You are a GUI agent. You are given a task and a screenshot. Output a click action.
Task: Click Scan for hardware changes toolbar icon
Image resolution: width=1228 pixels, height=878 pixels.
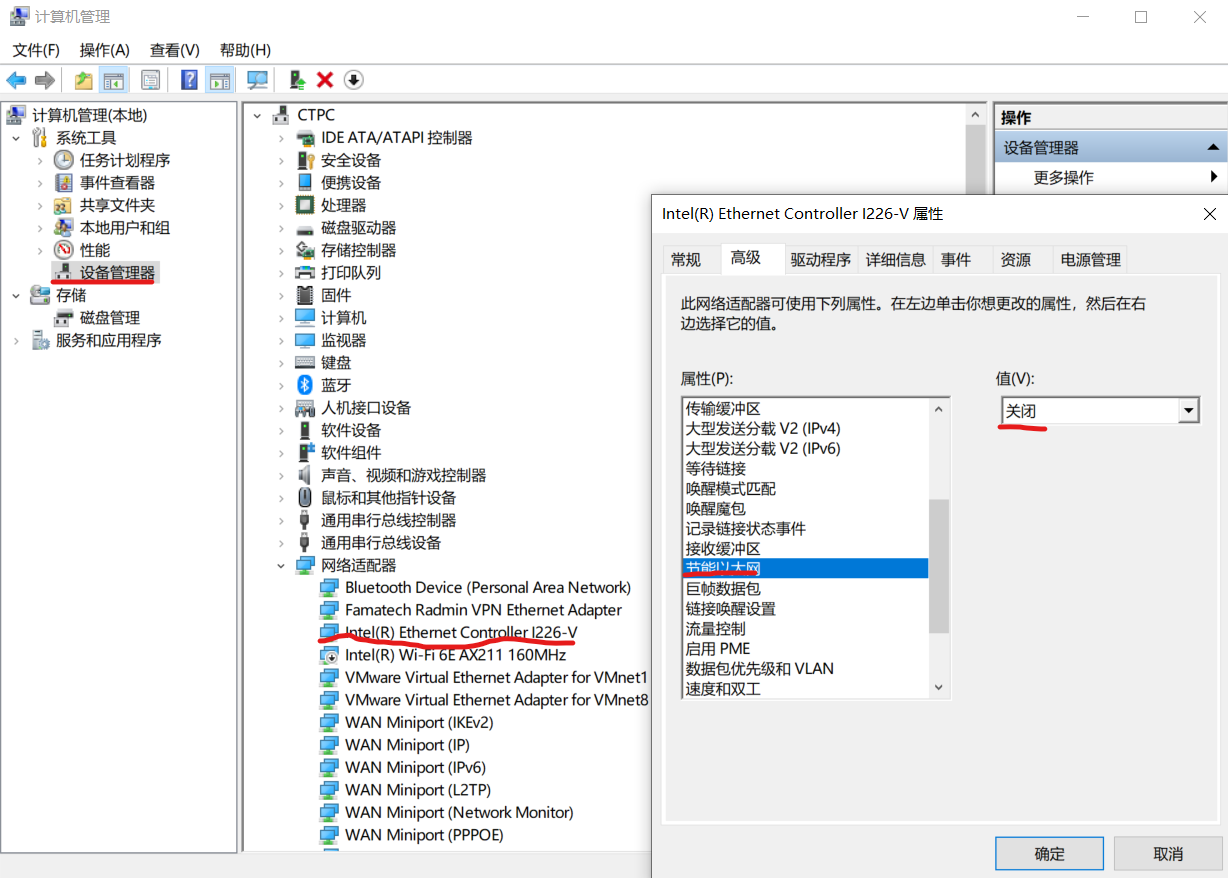(257, 80)
